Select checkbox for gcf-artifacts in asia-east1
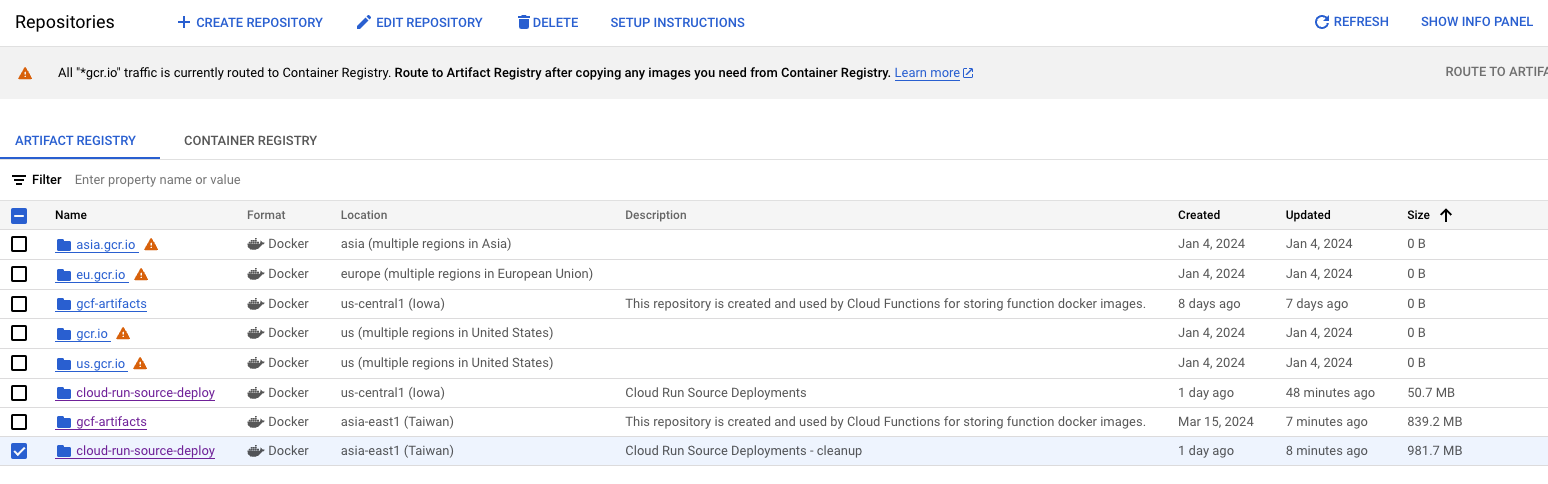This screenshot has height=484, width=1548. coord(19,422)
